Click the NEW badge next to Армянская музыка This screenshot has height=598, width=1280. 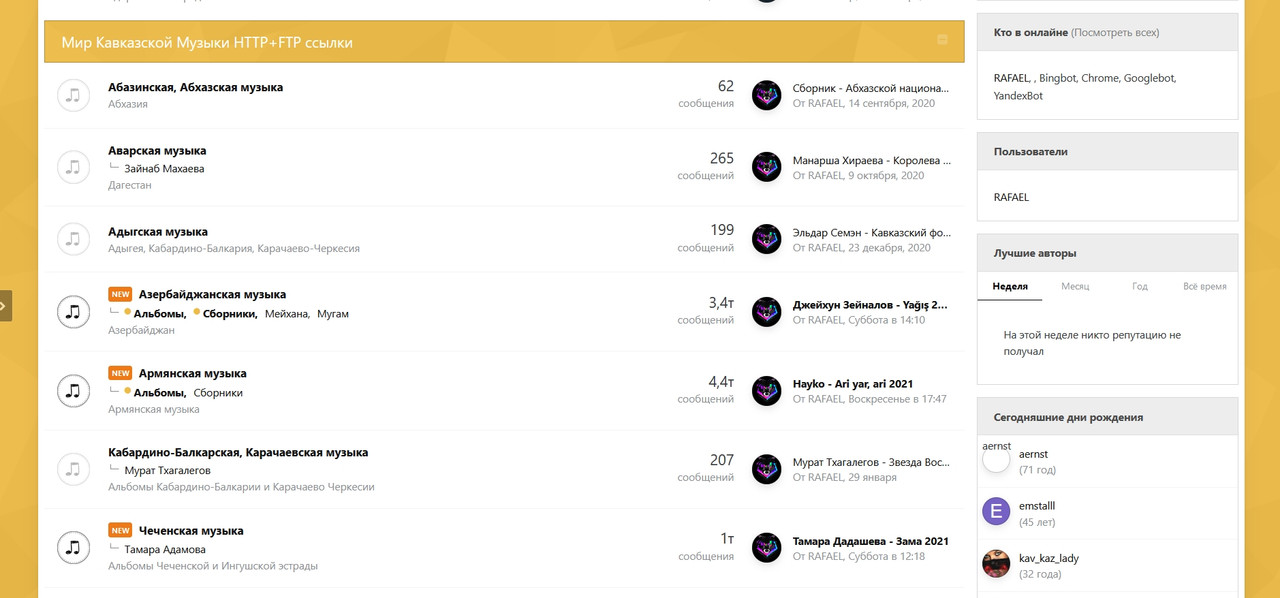120,373
